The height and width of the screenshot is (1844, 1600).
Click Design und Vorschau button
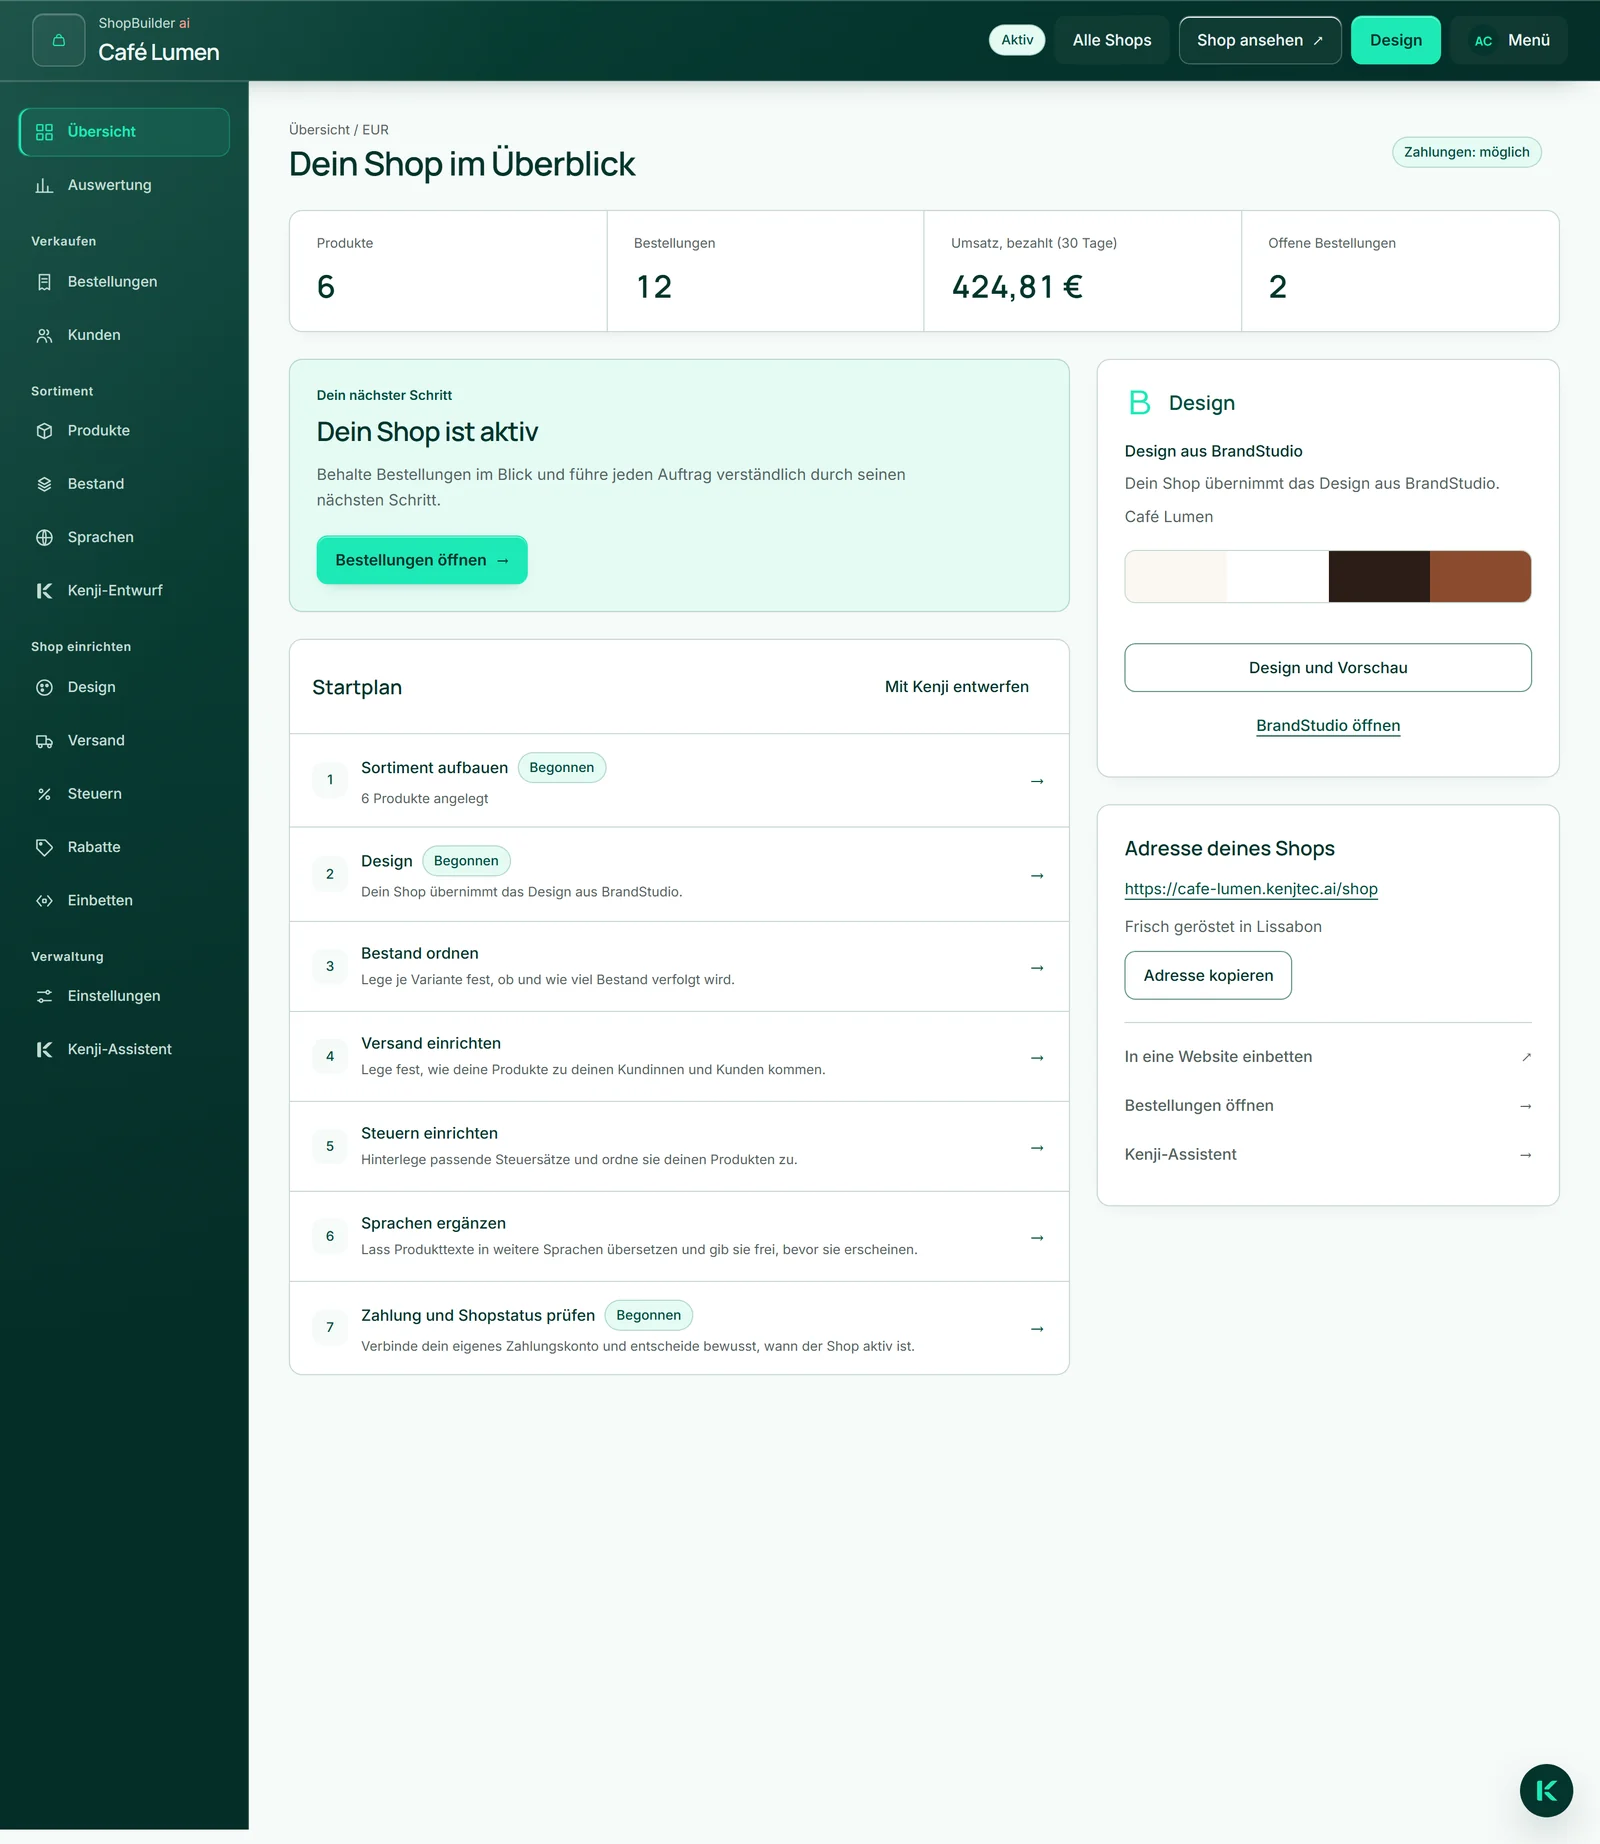click(1328, 668)
